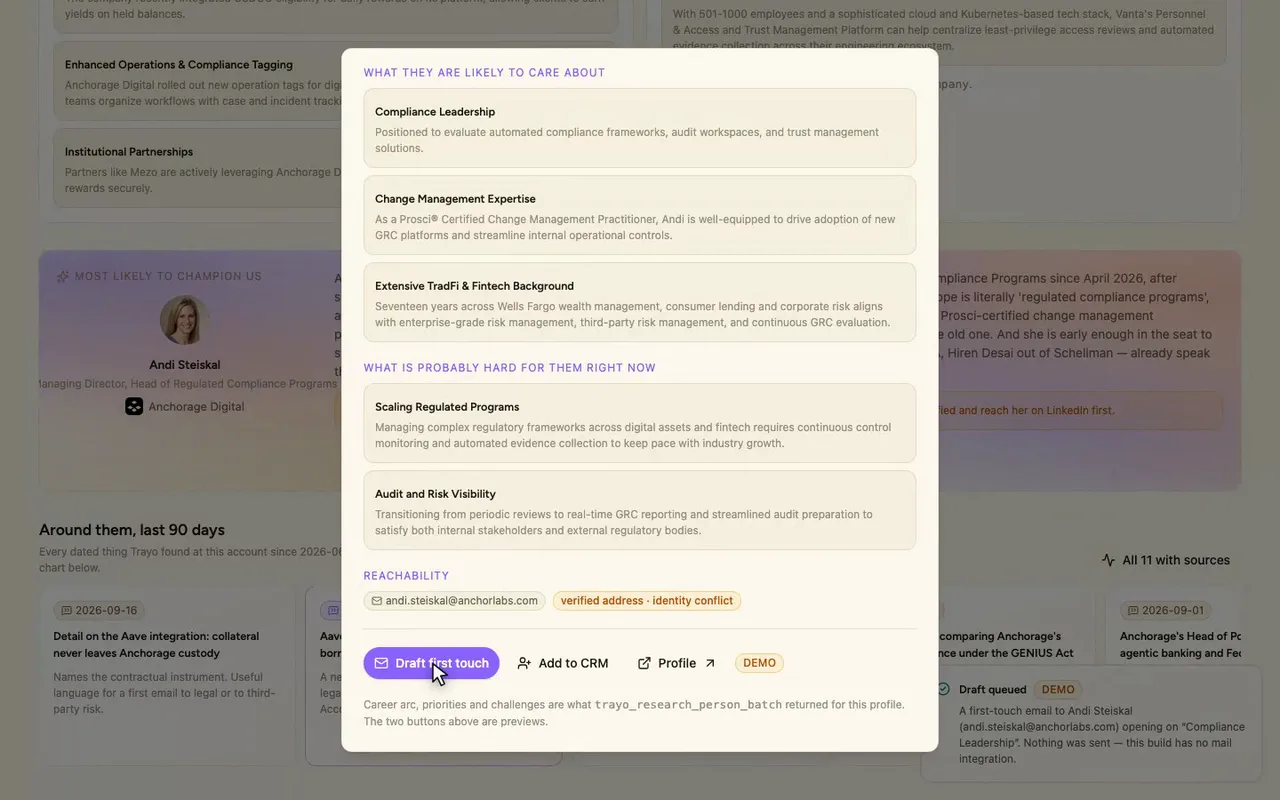Click the envelope icon in the email chip
The height and width of the screenshot is (800, 1280).
click(x=377, y=601)
